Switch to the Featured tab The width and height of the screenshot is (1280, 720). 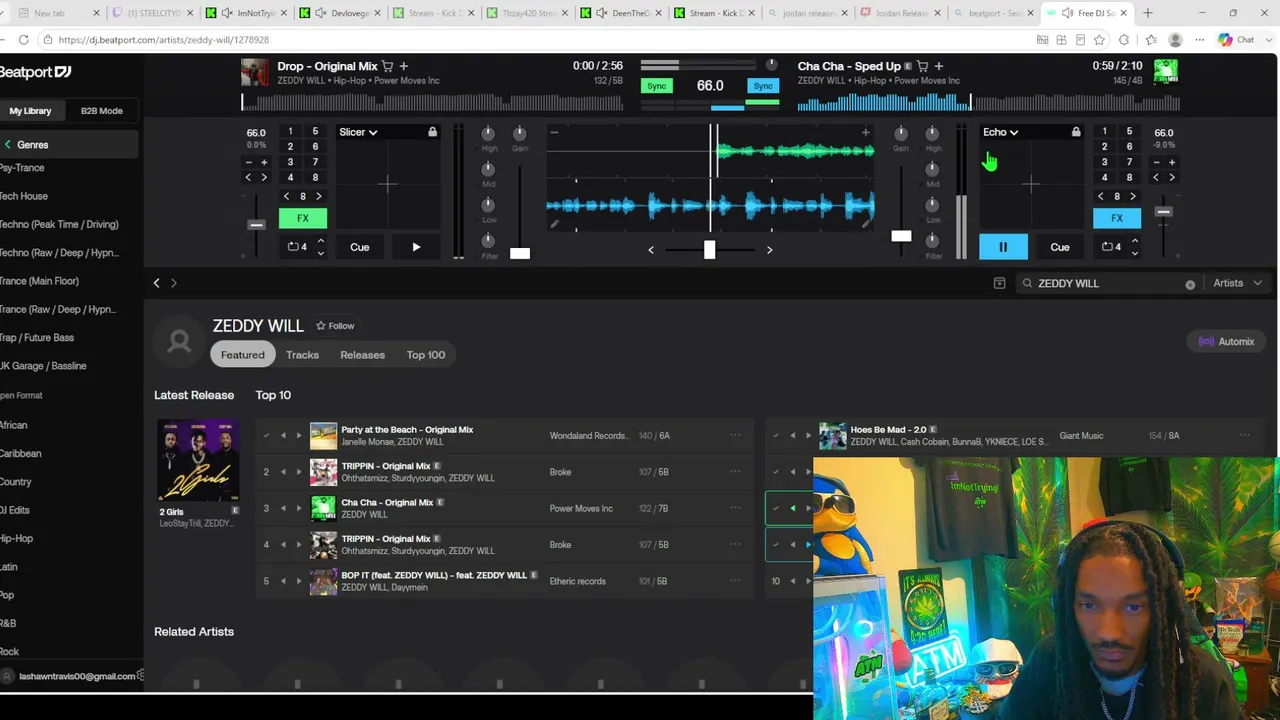(x=243, y=355)
